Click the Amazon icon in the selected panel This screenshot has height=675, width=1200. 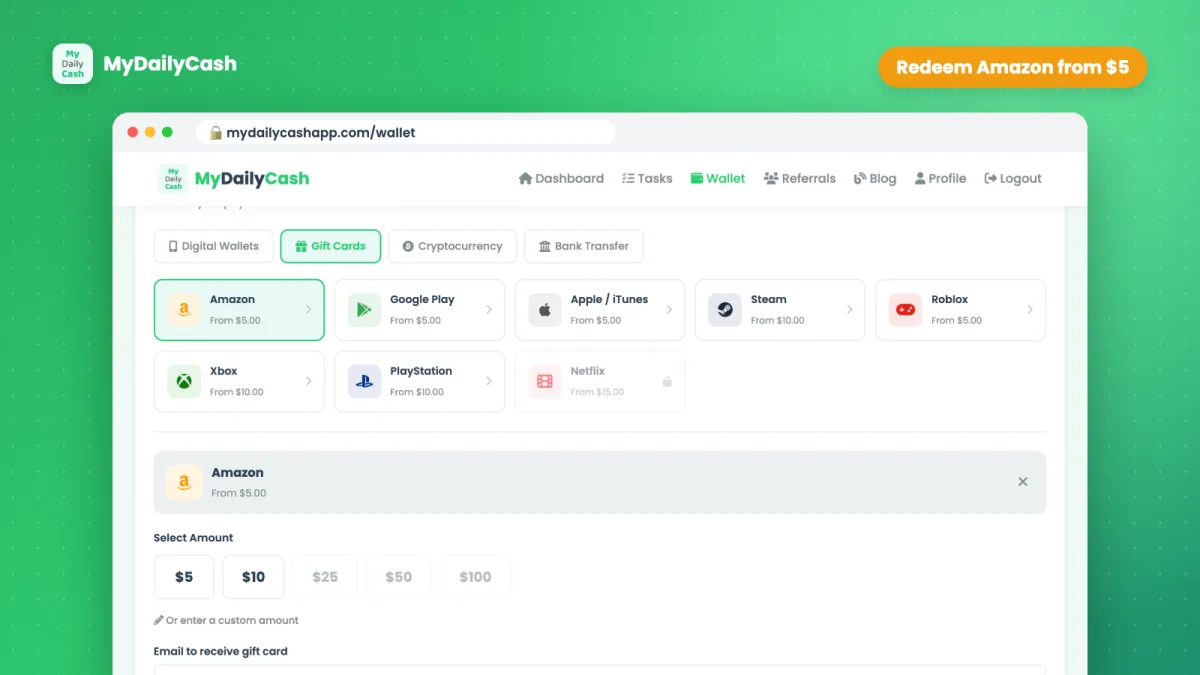pos(184,482)
